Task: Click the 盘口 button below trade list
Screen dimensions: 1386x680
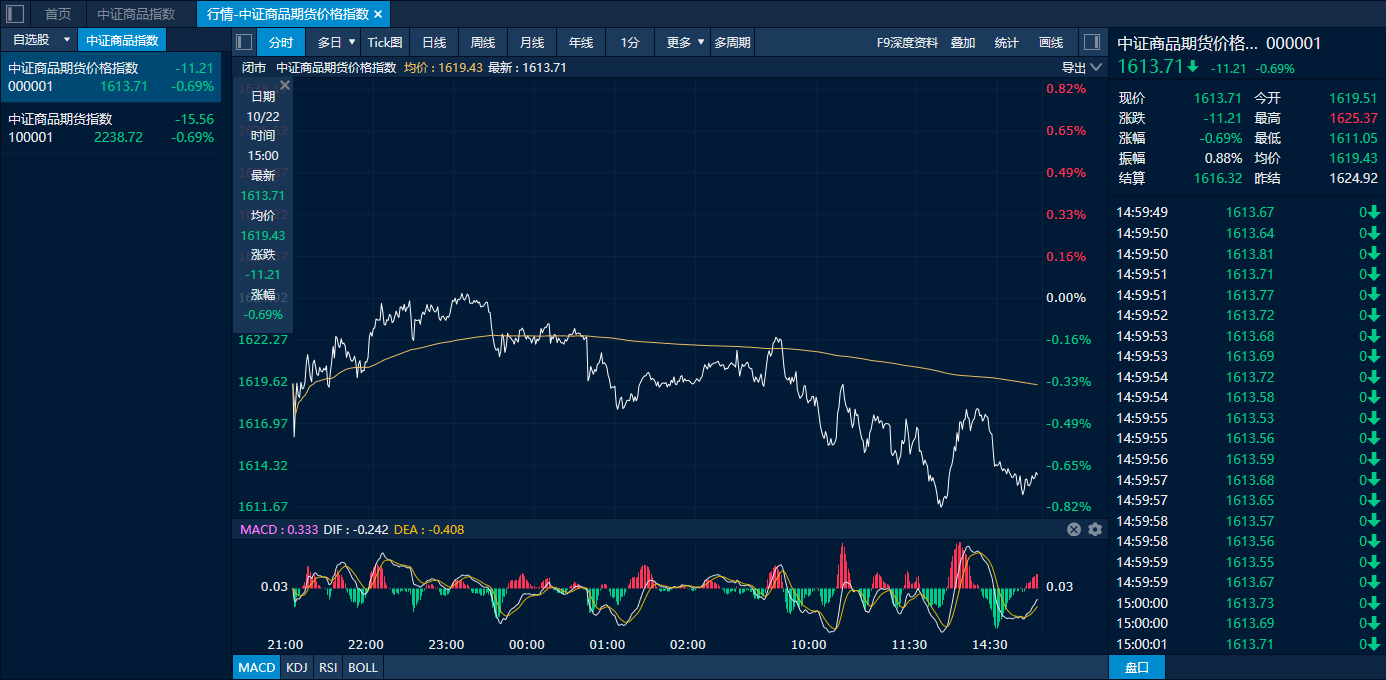Action: [1137, 667]
